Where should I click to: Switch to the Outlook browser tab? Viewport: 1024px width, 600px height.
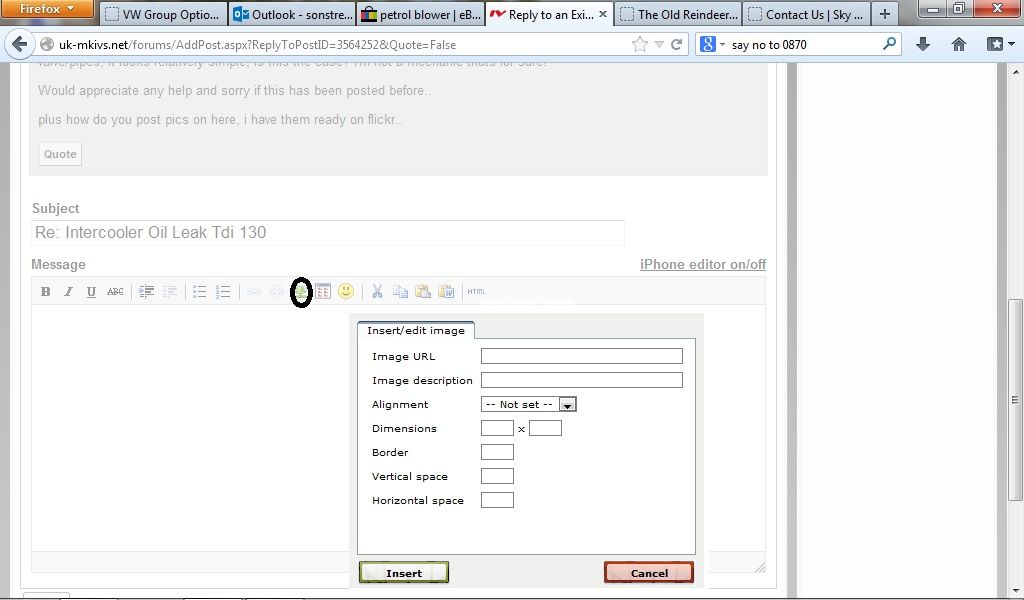(292, 14)
